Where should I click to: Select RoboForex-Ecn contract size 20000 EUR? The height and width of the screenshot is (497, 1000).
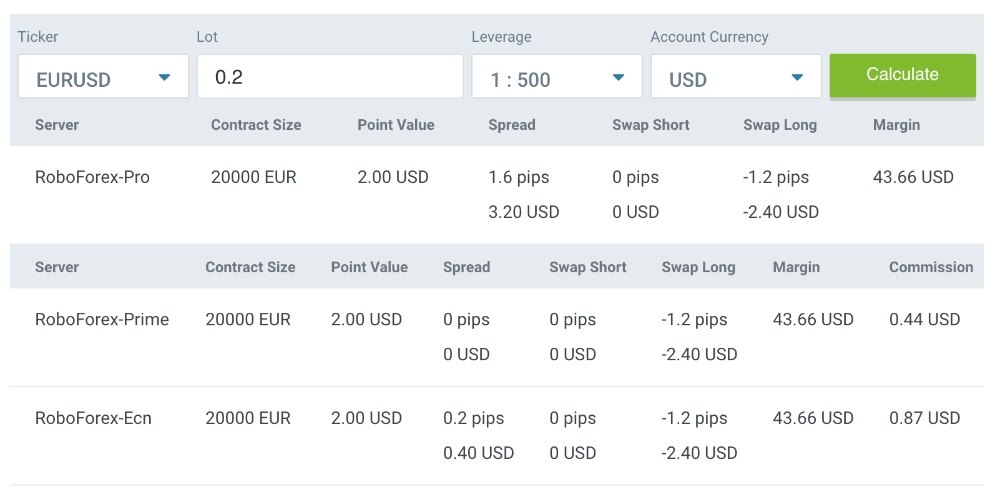click(x=248, y=419)
